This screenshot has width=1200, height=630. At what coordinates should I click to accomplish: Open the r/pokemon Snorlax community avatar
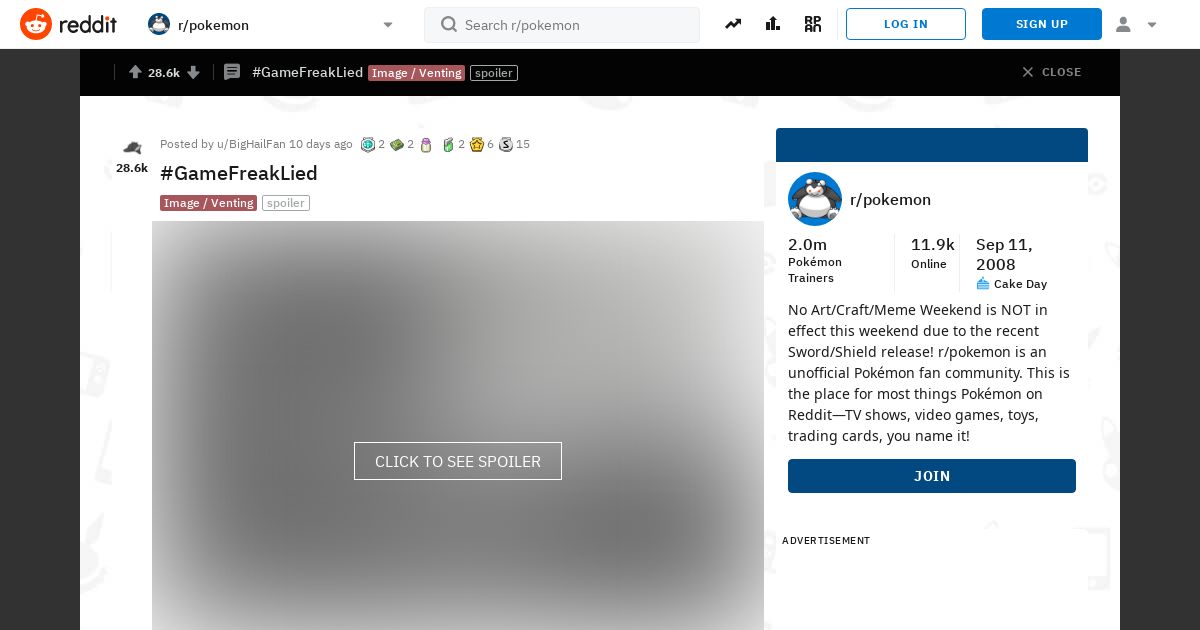coord(815,199)
